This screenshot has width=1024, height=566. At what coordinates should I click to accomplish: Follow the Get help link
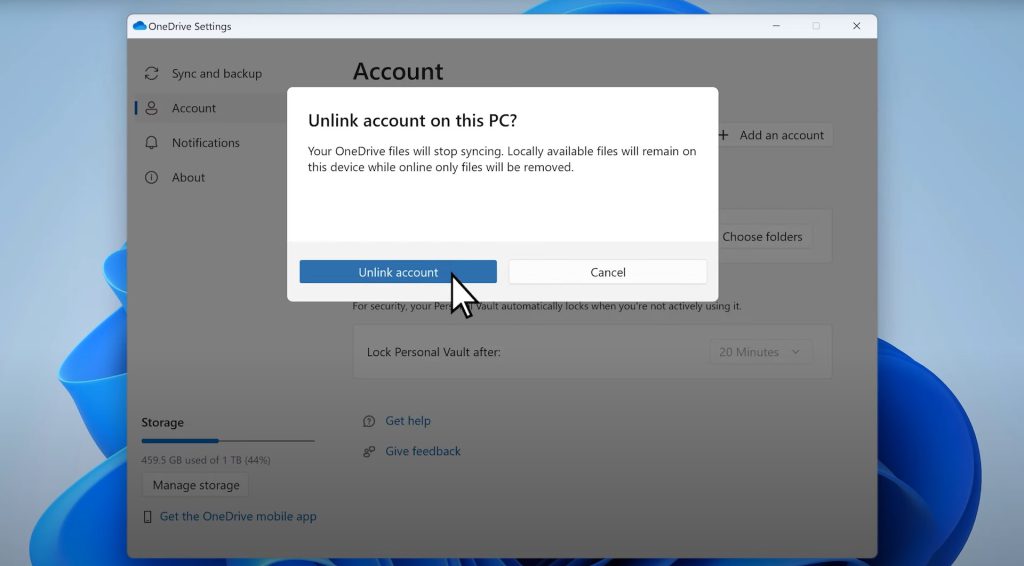coord(408,421)
